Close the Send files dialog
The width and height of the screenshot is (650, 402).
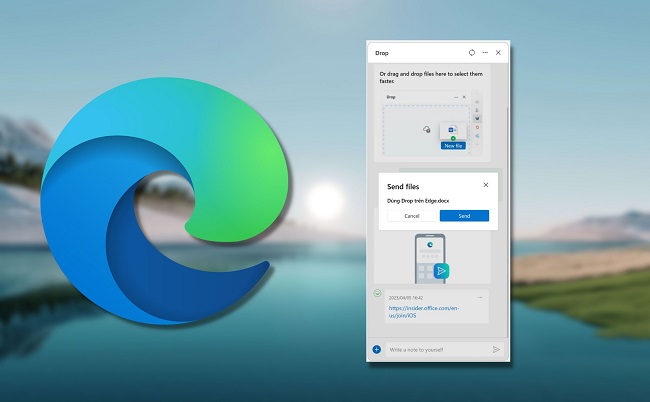pyautogui.click(x=486, y=185)
